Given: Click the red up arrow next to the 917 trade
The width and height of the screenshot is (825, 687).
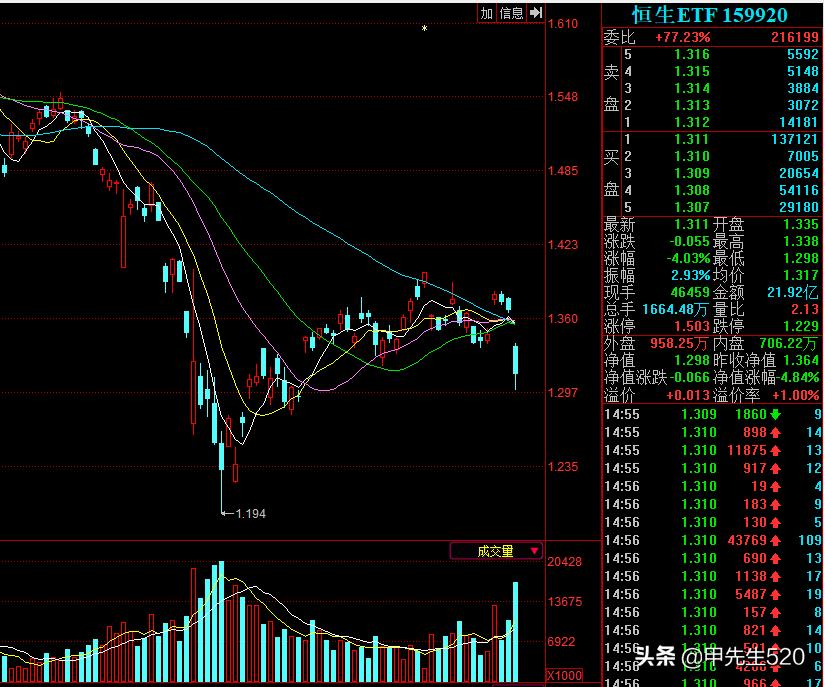Looking at the screenshot, I should 775,468.
